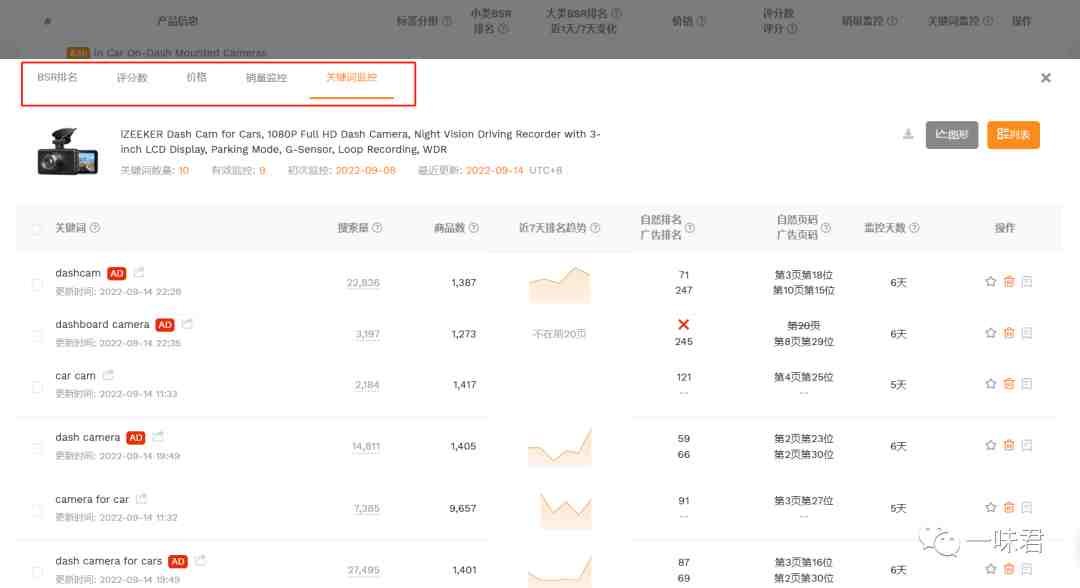Star the camera for car keyword
1080x588 pixels.
coord(990,507)
